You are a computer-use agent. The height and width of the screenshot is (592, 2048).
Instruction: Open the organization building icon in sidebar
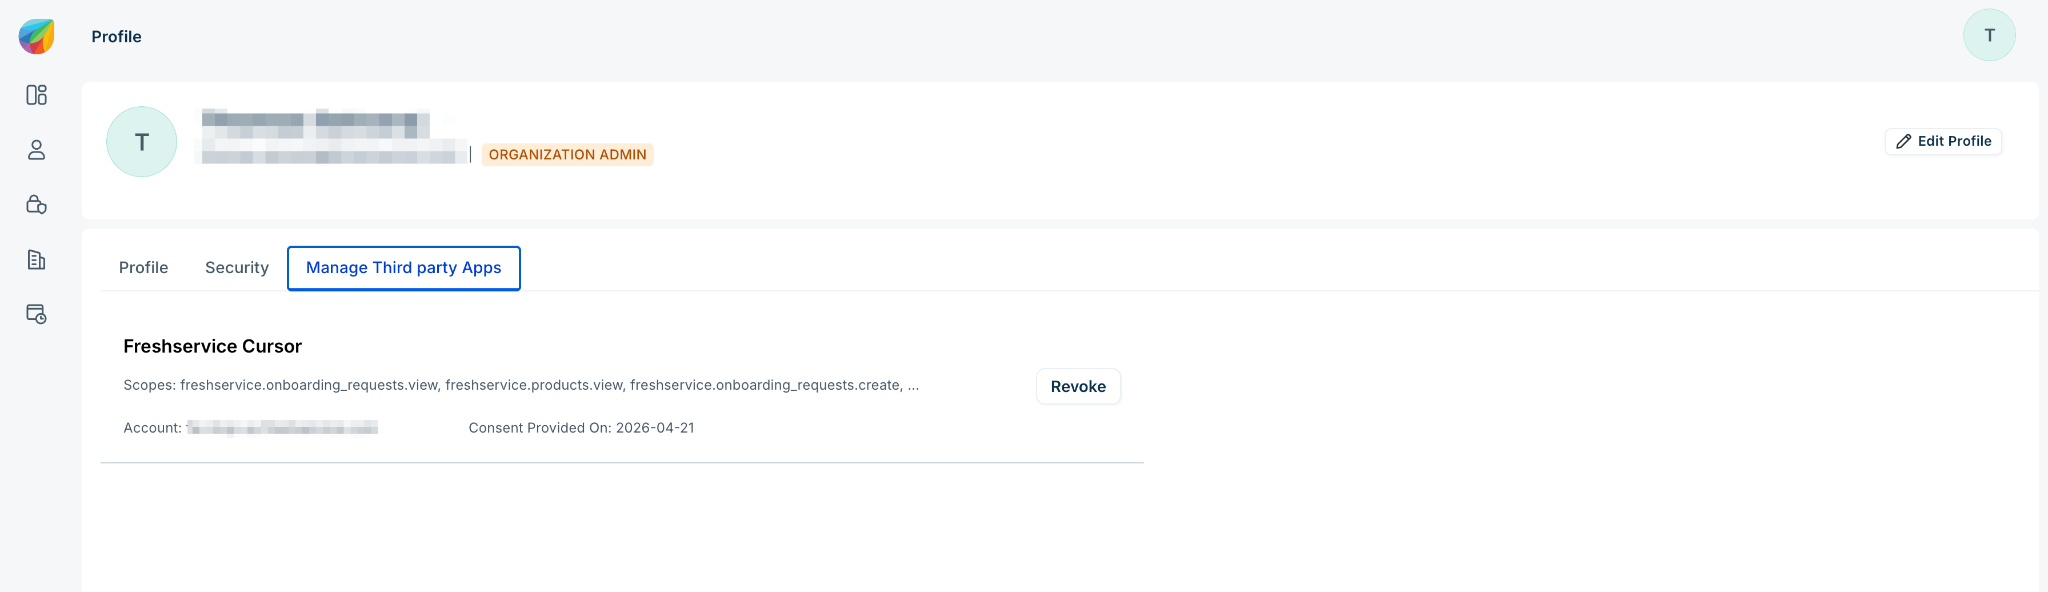(x=36, y=260)
